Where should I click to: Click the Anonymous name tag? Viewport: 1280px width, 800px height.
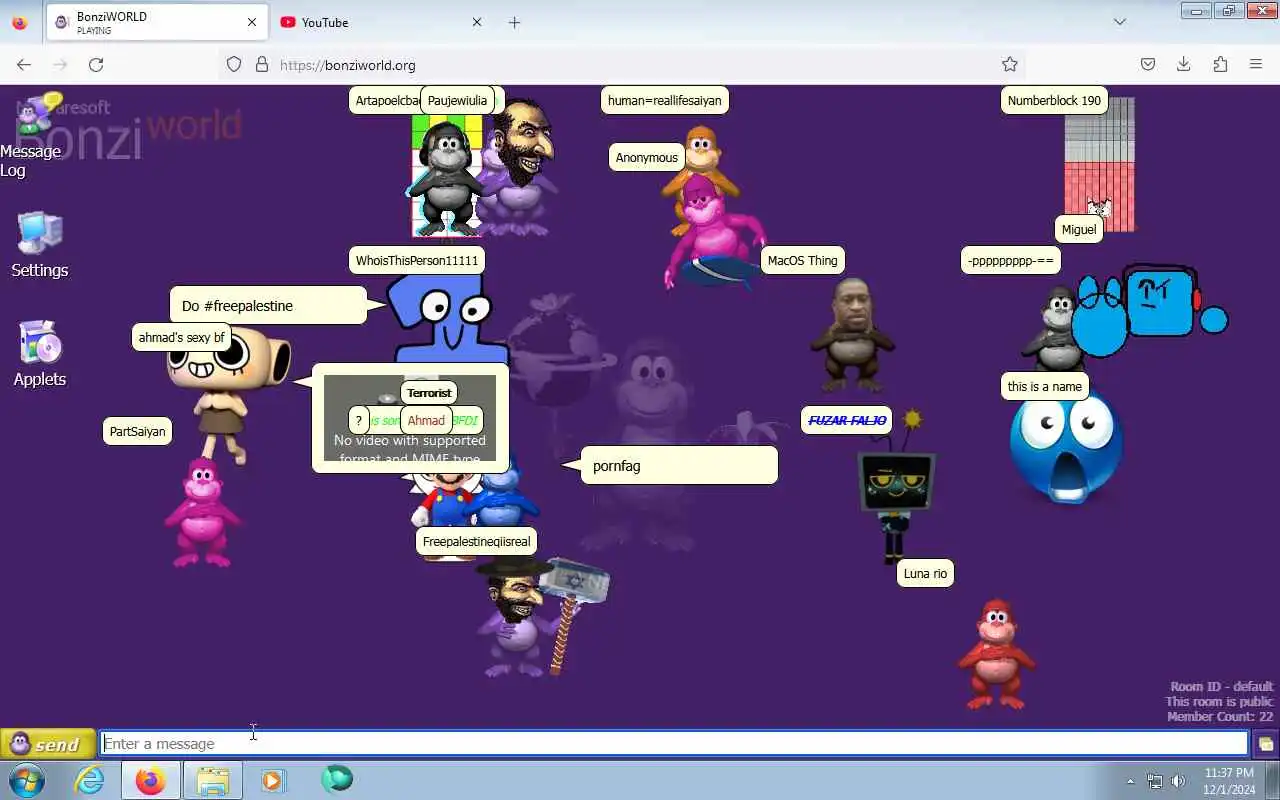click(x=646, y=158)
